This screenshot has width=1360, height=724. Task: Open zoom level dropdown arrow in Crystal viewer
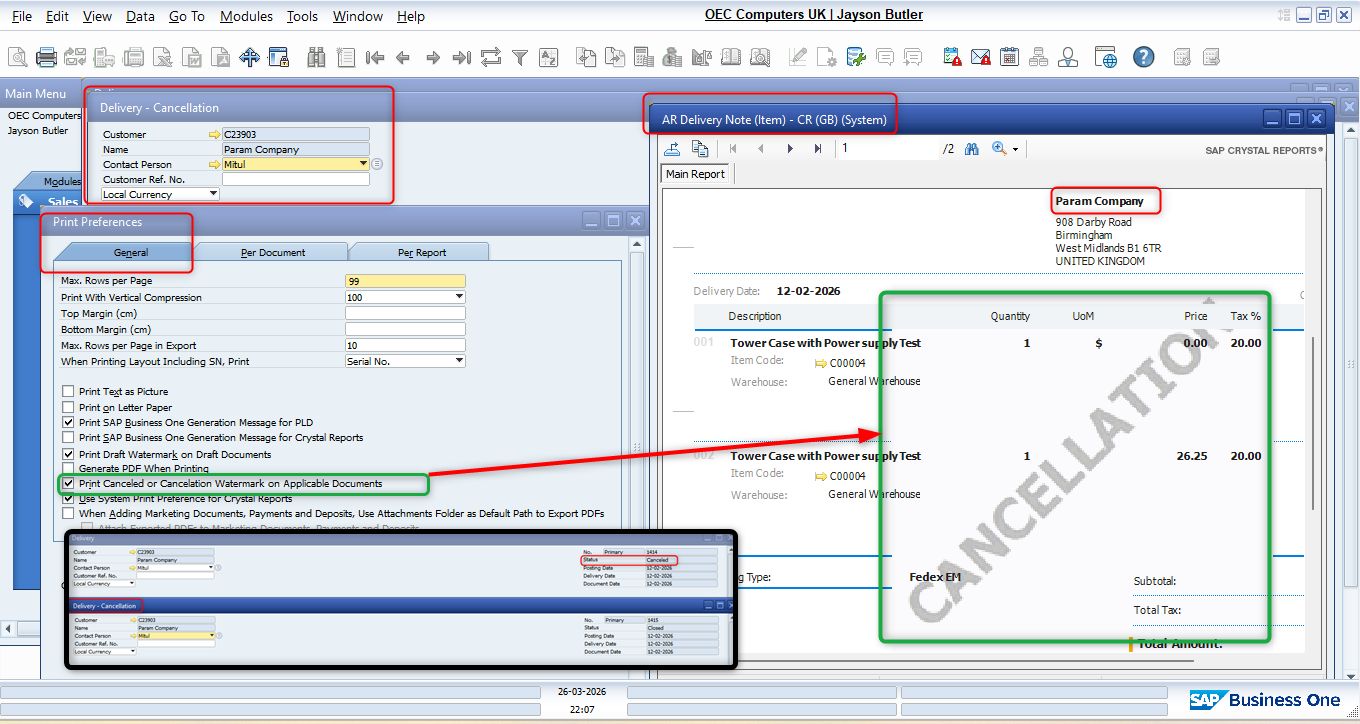click(1015, 149)
